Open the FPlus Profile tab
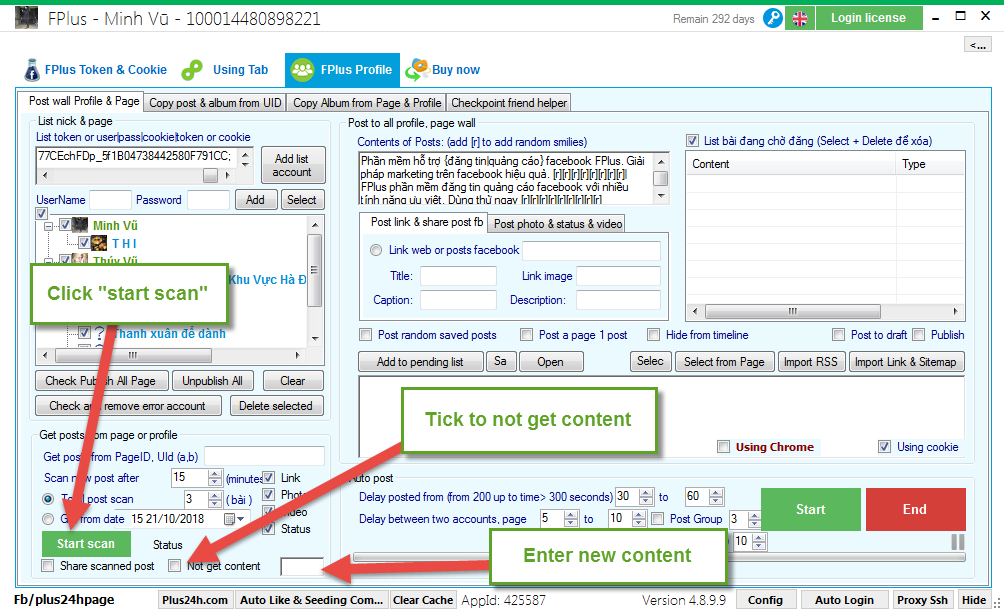The width and height of the screenshot is (1004, 612). point(342,70)
